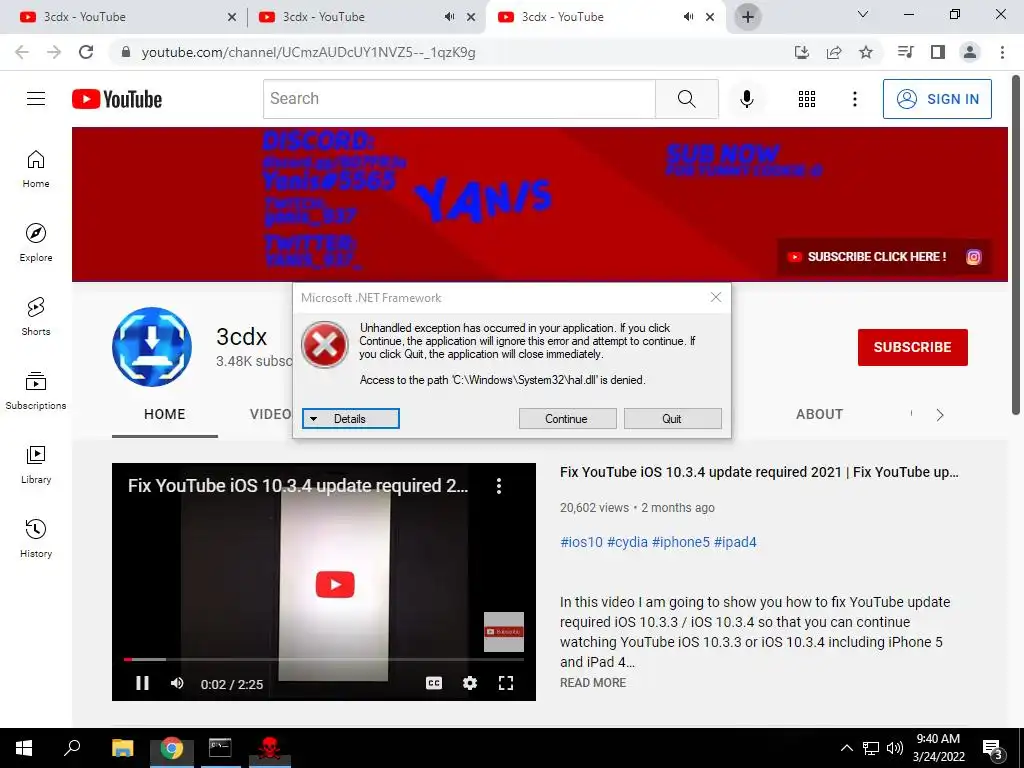This screenshot has width=1024, height=768.
Task: Mute audio on the third 3cdx tab
Action: tap(688, 17)
